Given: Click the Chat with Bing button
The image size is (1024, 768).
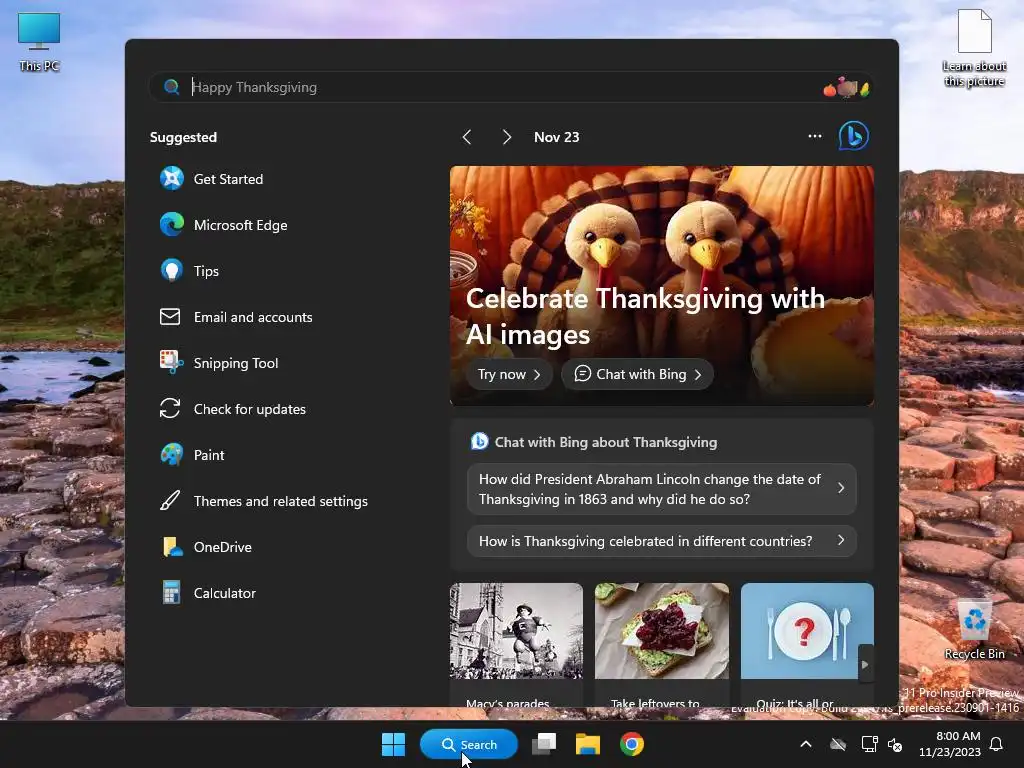Looking at the screenshot, I should (x=637, y=374).
